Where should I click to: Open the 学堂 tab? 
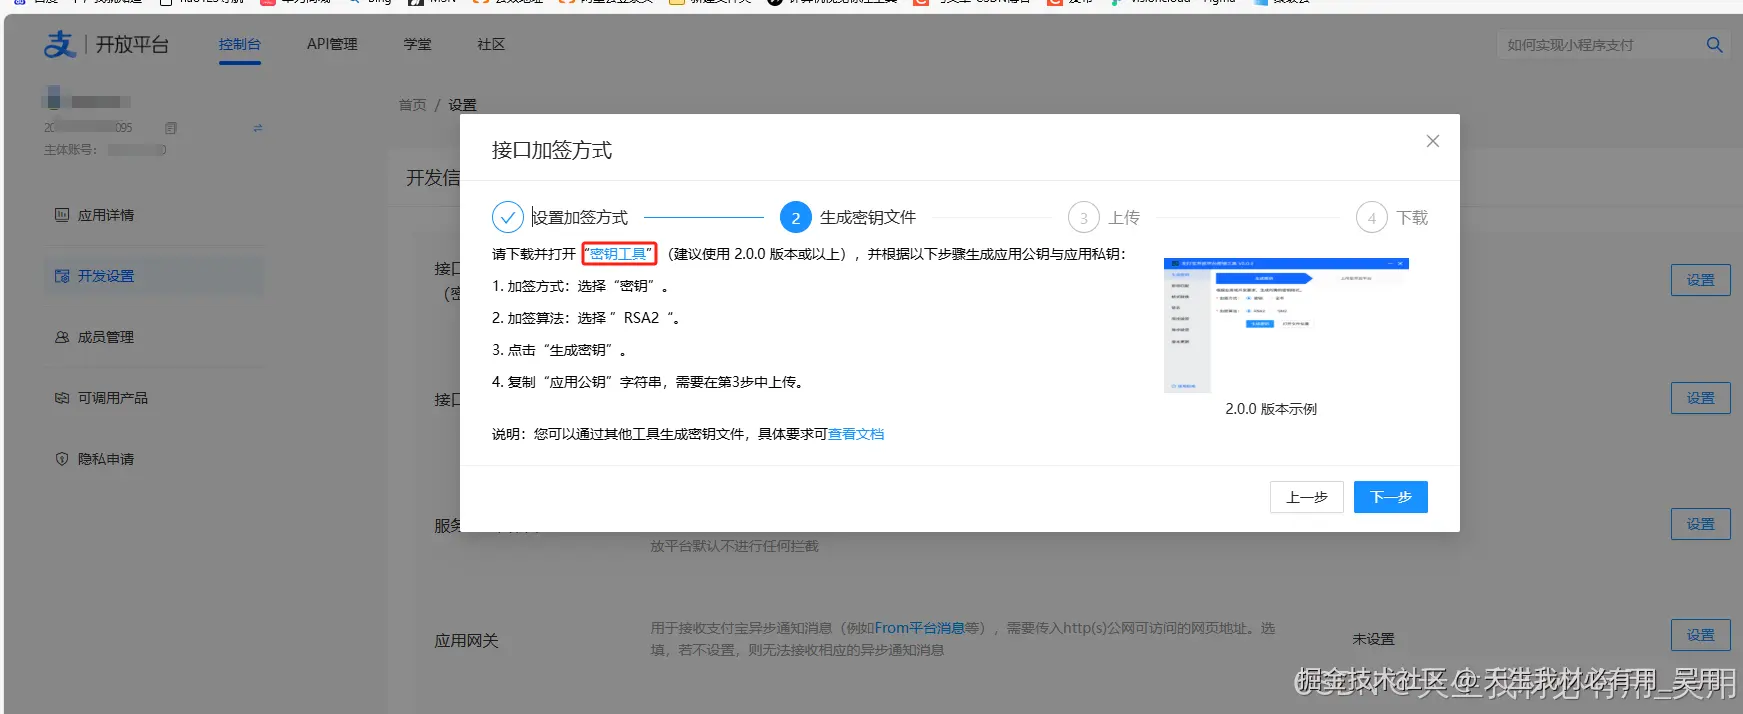pos(418,45)
